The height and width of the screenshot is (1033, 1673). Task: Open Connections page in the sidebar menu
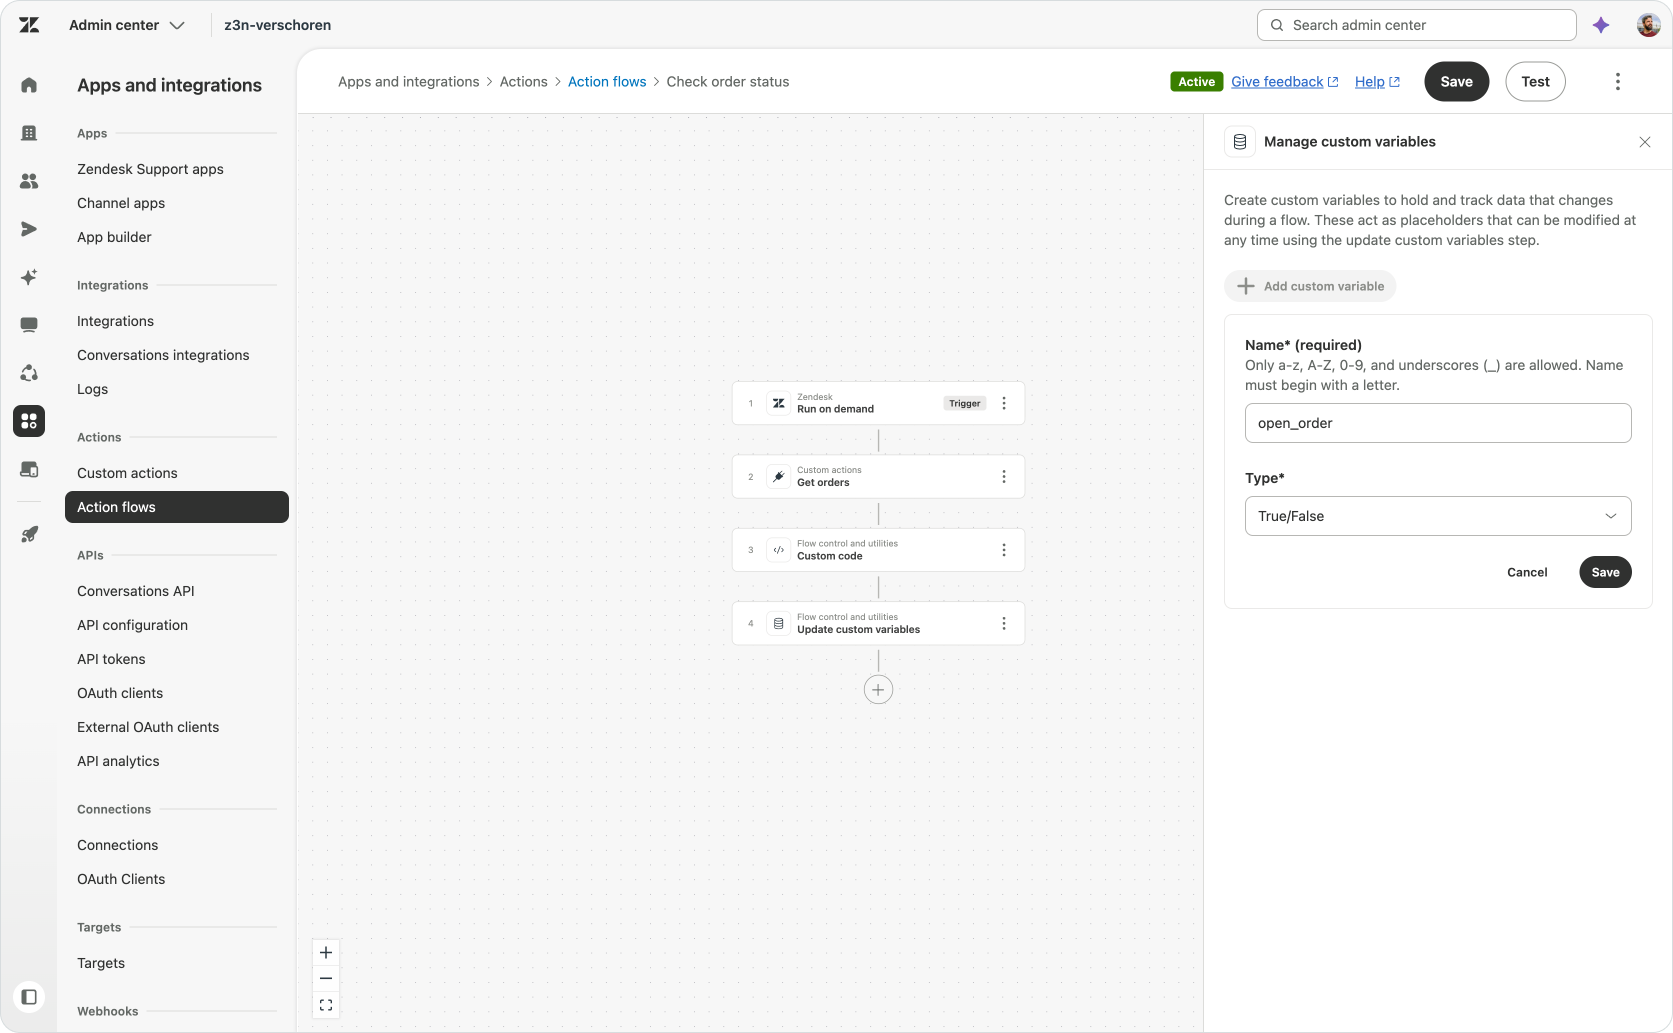pyautogui.click(x=118, y=845)
